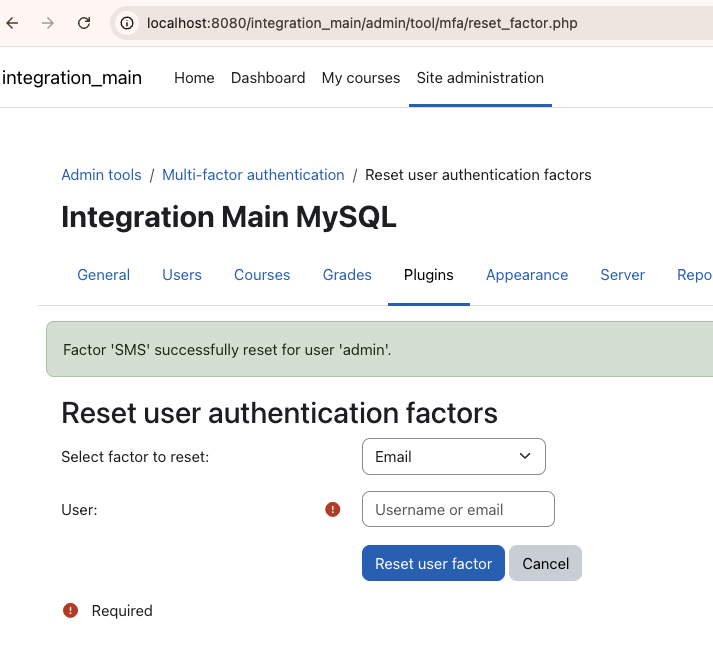Follow the Multi-factor authentication breadcrumb link

(x=253, y=175)
